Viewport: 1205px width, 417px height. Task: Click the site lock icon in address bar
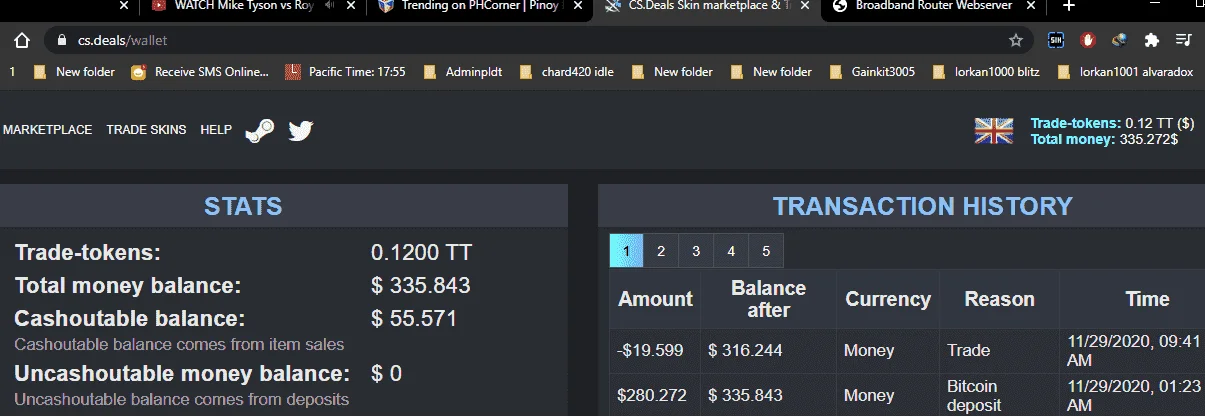coord(62,41)
